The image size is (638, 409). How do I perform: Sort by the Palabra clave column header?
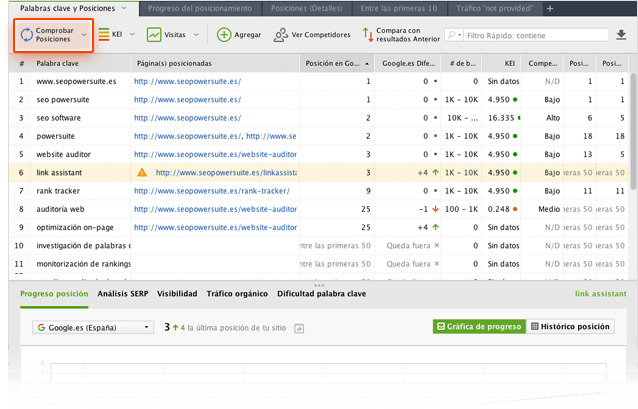pyautogui.click(x=80, y=62)
